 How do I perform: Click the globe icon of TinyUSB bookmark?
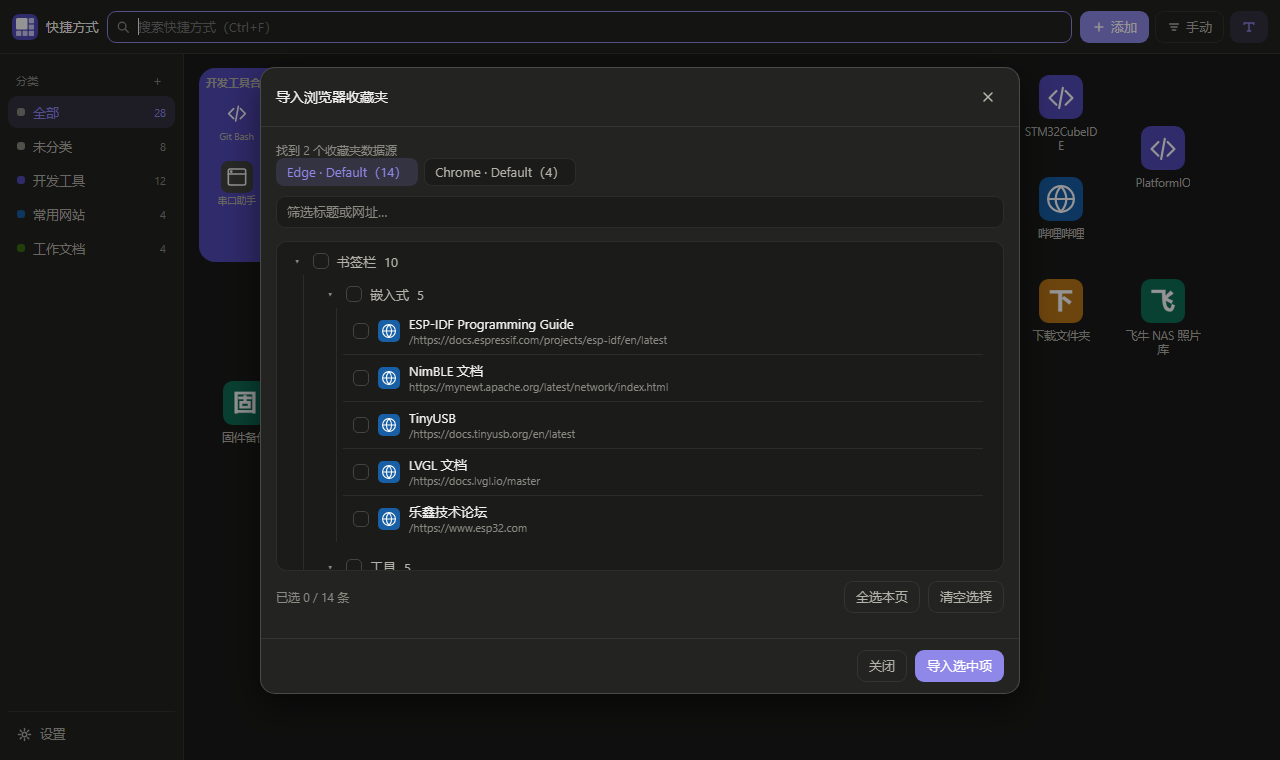pos(389,425)
